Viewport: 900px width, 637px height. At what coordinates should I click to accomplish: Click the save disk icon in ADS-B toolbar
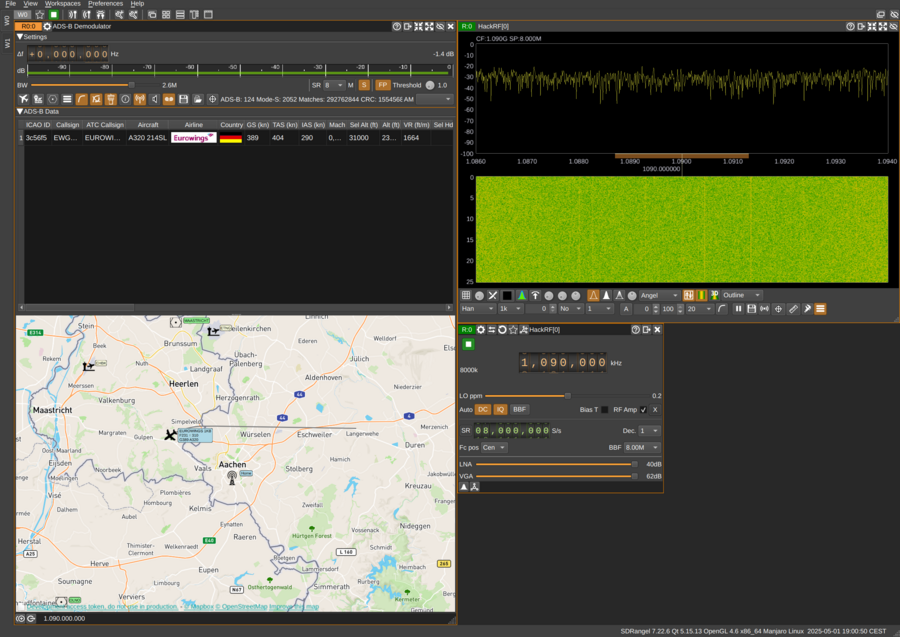click(183, 99)
